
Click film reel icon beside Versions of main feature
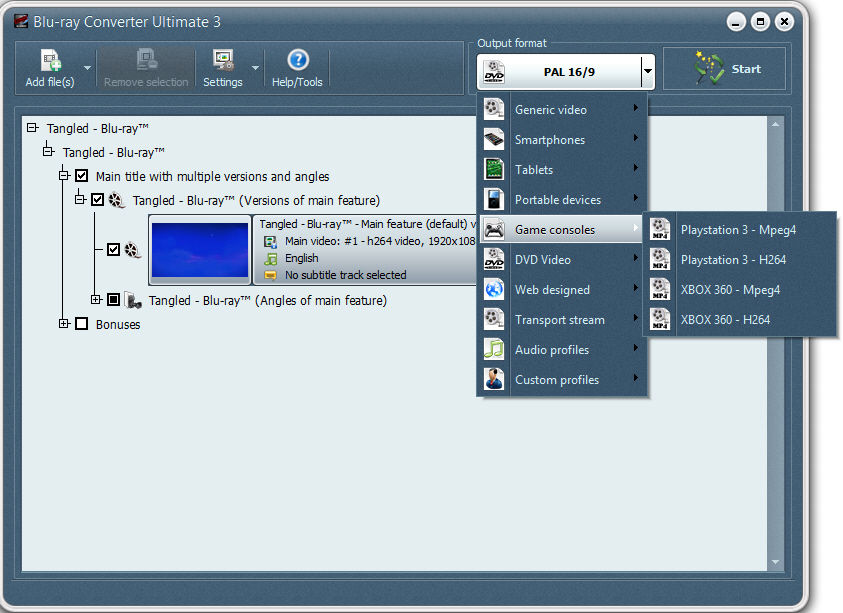click(117, 201)
